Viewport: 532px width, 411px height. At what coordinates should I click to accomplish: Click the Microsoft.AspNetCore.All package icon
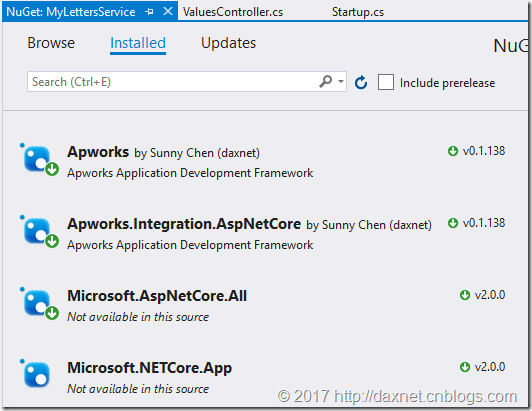tap(39, 304)
